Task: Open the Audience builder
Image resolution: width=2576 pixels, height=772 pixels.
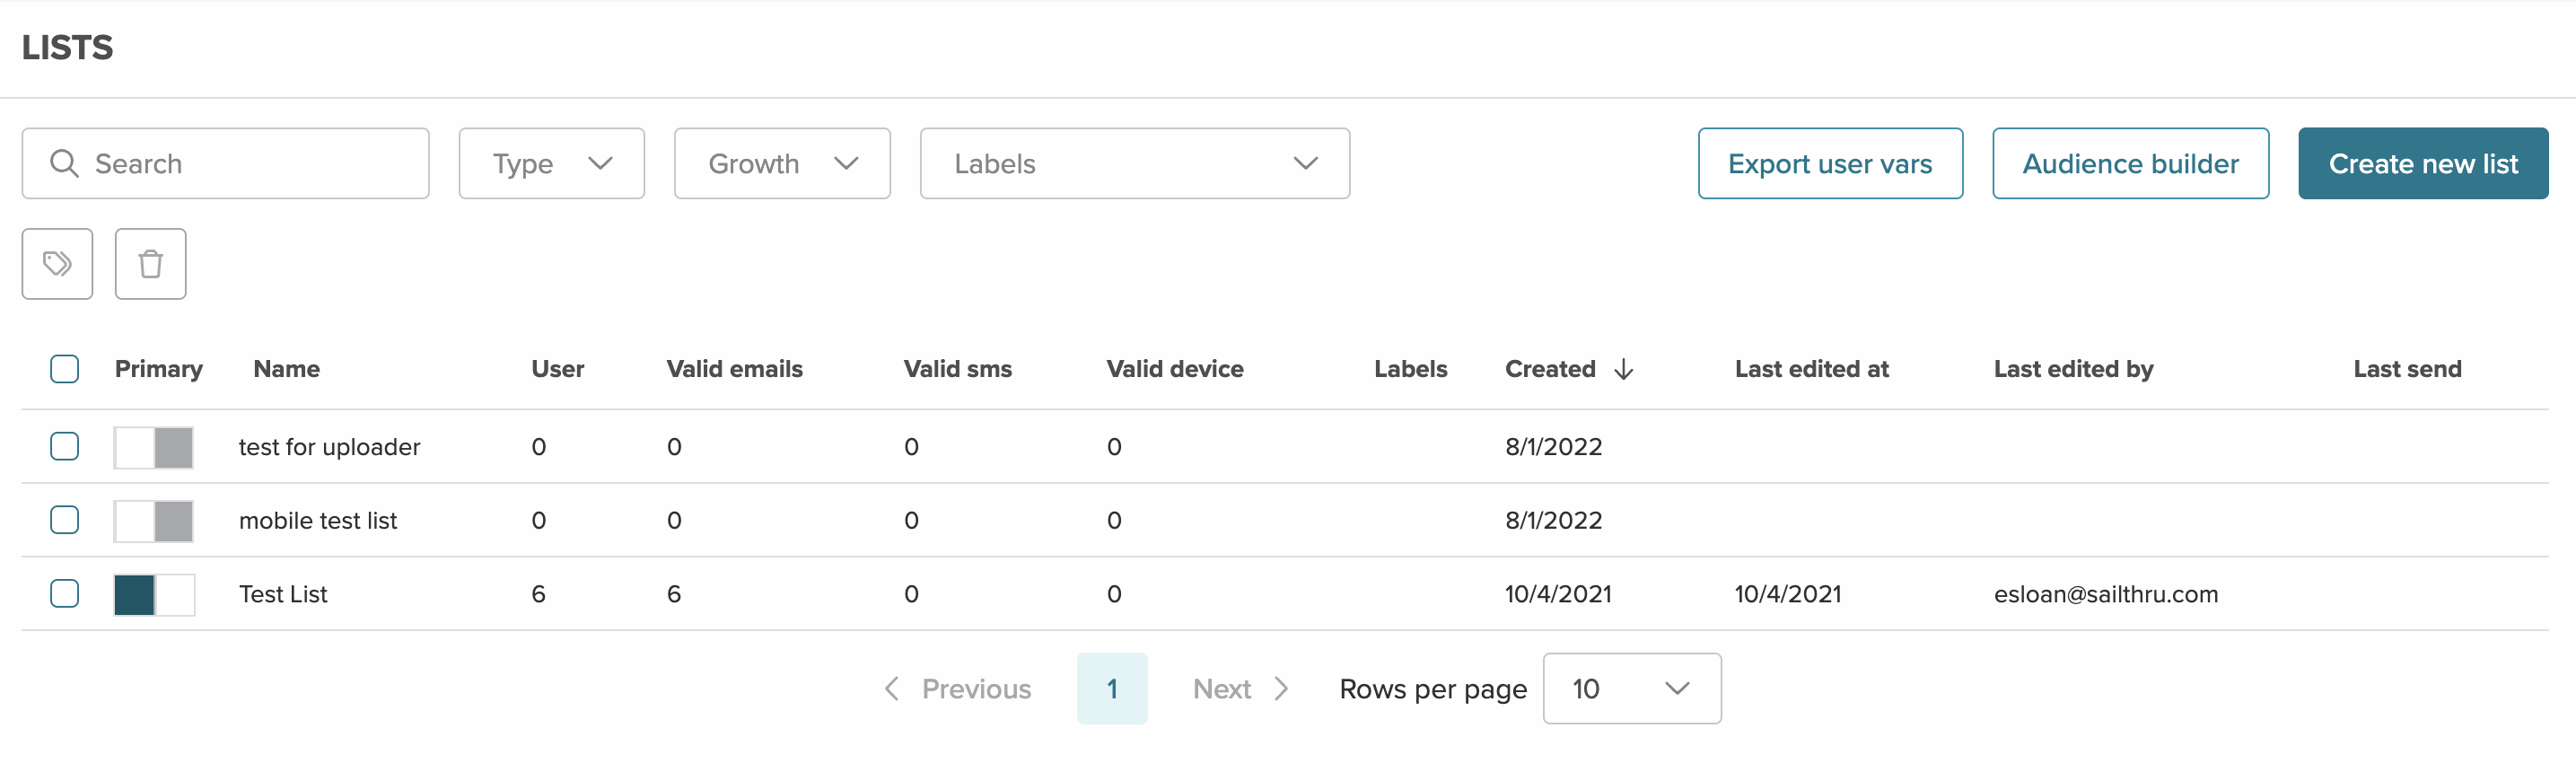Action: (2130, 163)
